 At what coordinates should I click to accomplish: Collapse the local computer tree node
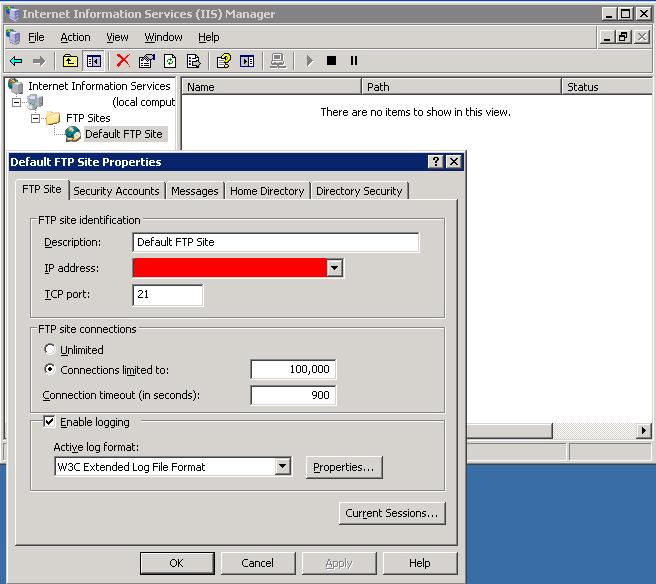[16, 102]
